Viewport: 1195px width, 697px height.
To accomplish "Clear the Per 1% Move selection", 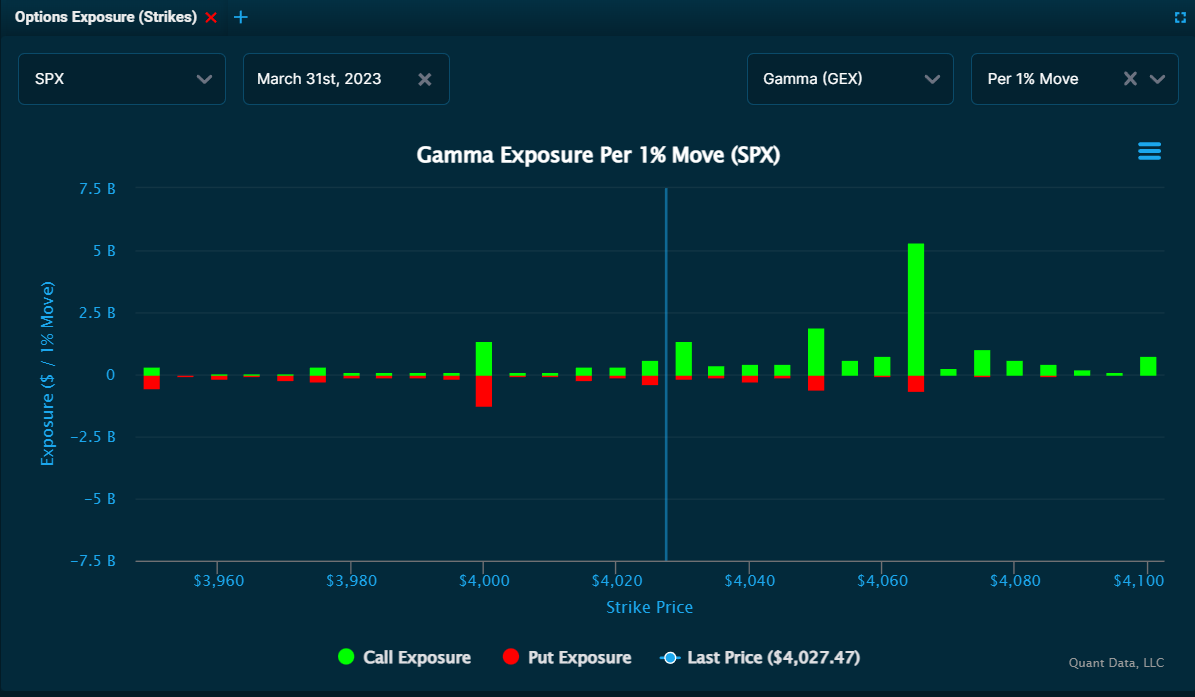I will (x=1130, y=78).
